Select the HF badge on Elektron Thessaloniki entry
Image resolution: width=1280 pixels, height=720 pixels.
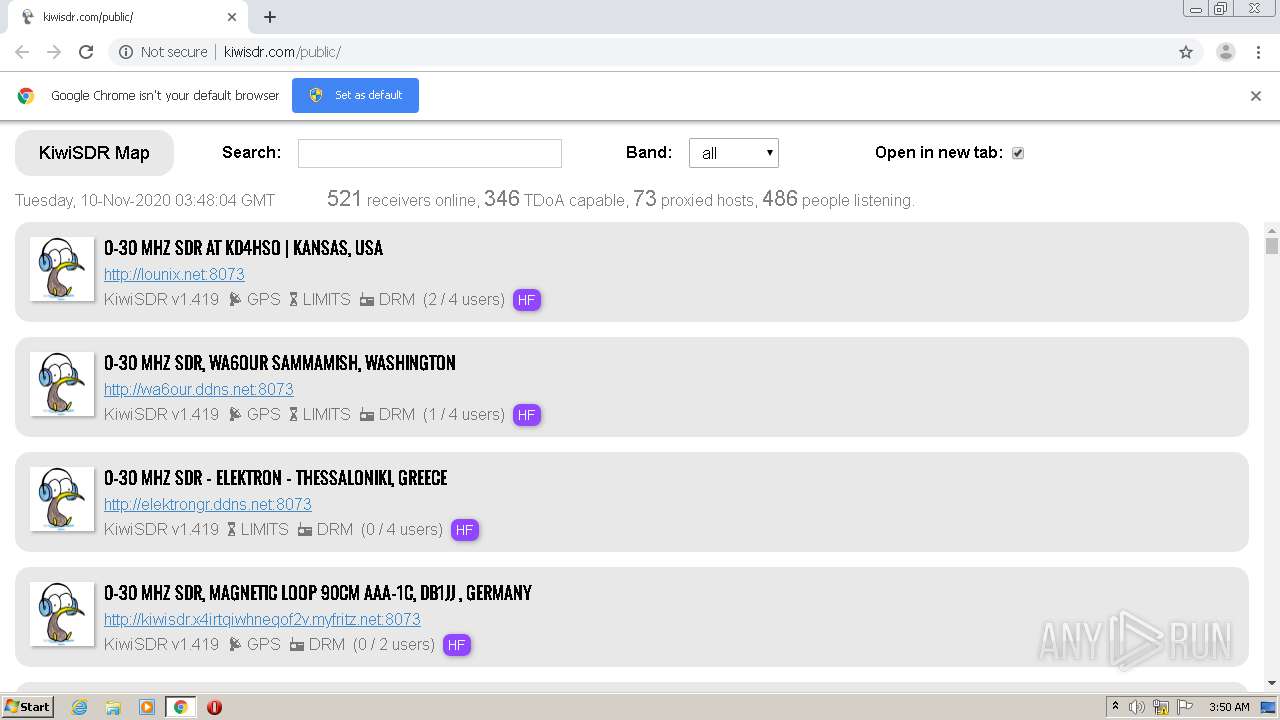pyautogui.click(x=465, y=530)
